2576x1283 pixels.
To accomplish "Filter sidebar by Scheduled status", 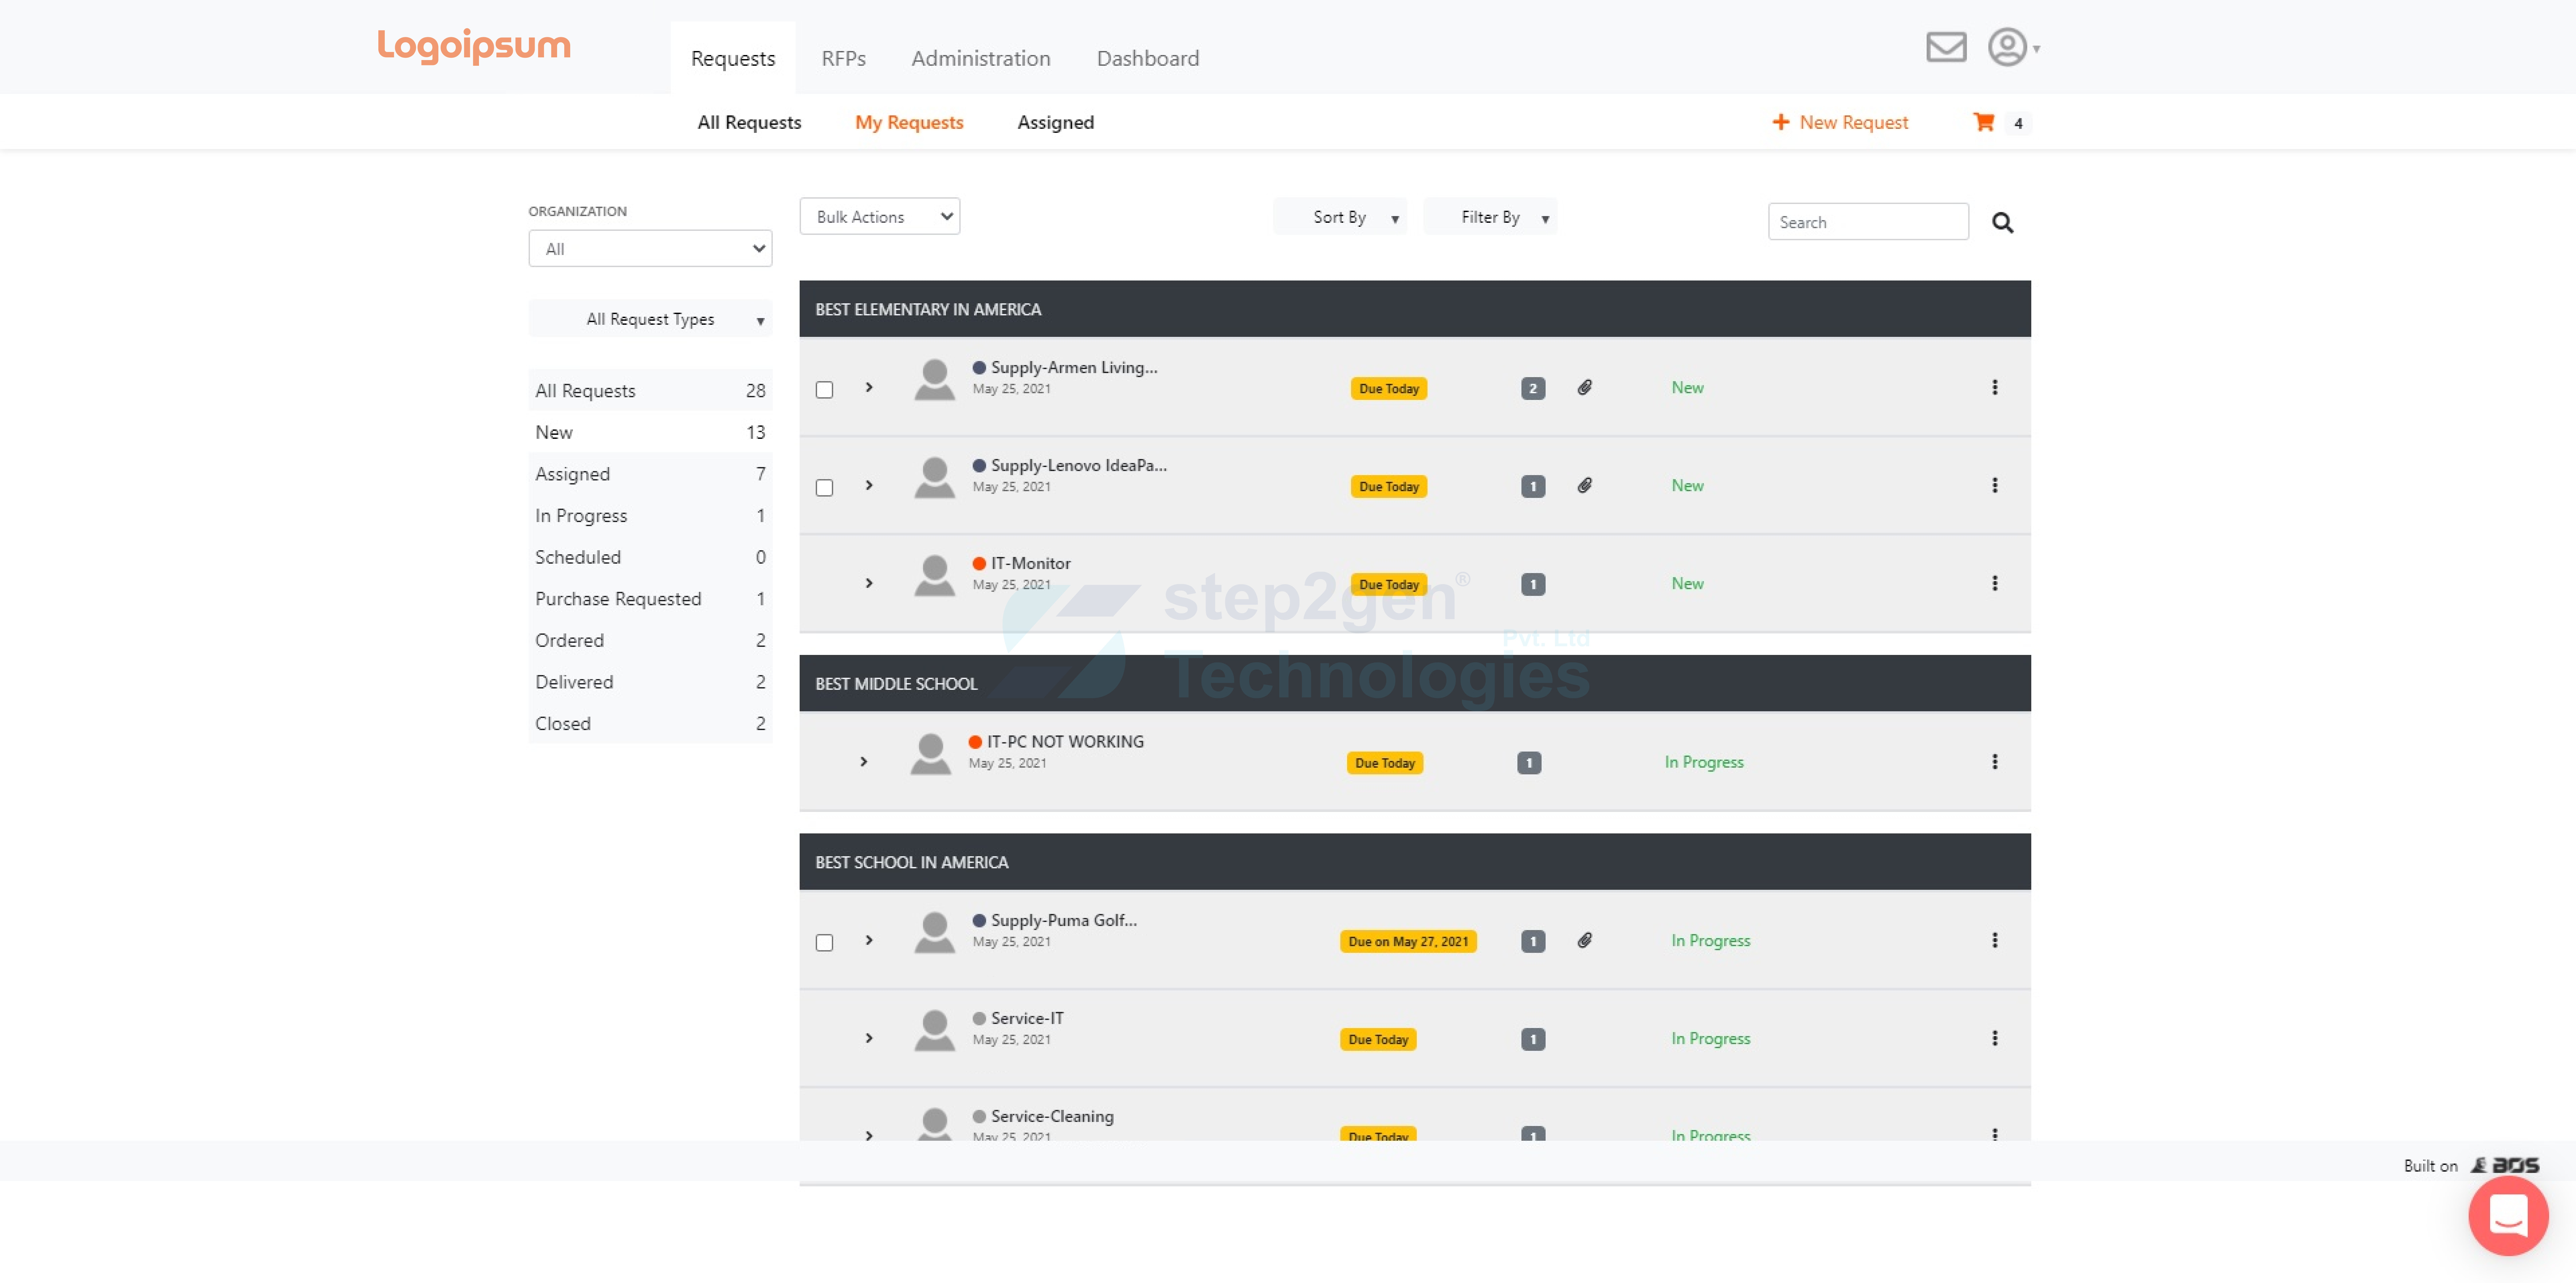I will (x=650, y=557).
